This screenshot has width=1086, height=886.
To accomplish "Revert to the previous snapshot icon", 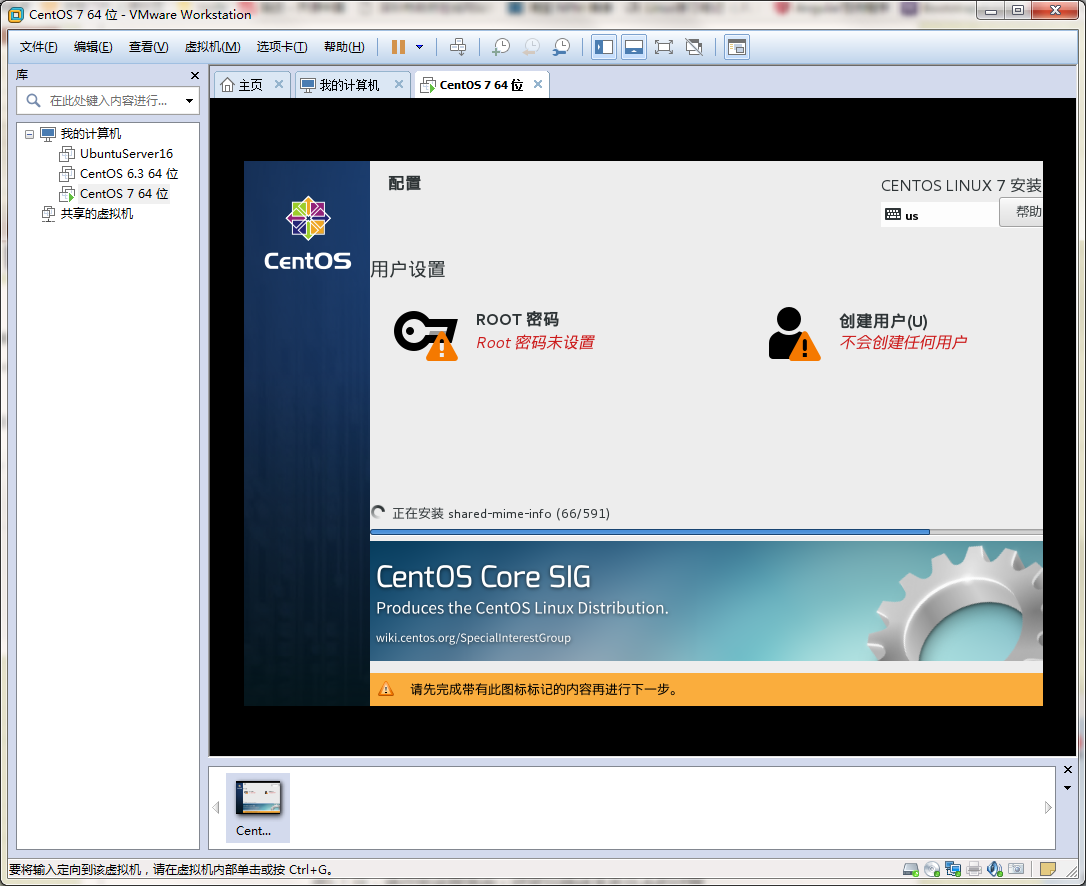I will pos(531,47).
